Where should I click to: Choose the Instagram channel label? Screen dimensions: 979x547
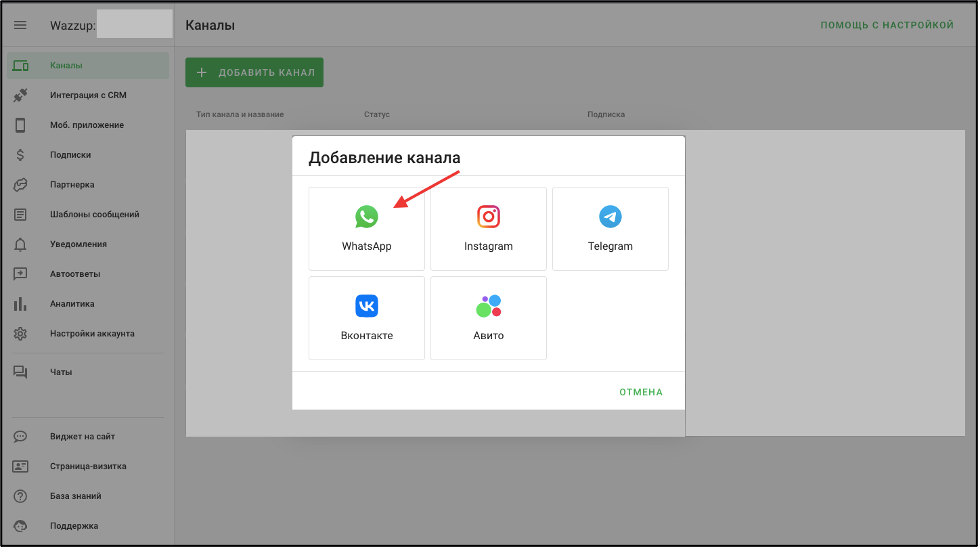(x=488, y=246)
